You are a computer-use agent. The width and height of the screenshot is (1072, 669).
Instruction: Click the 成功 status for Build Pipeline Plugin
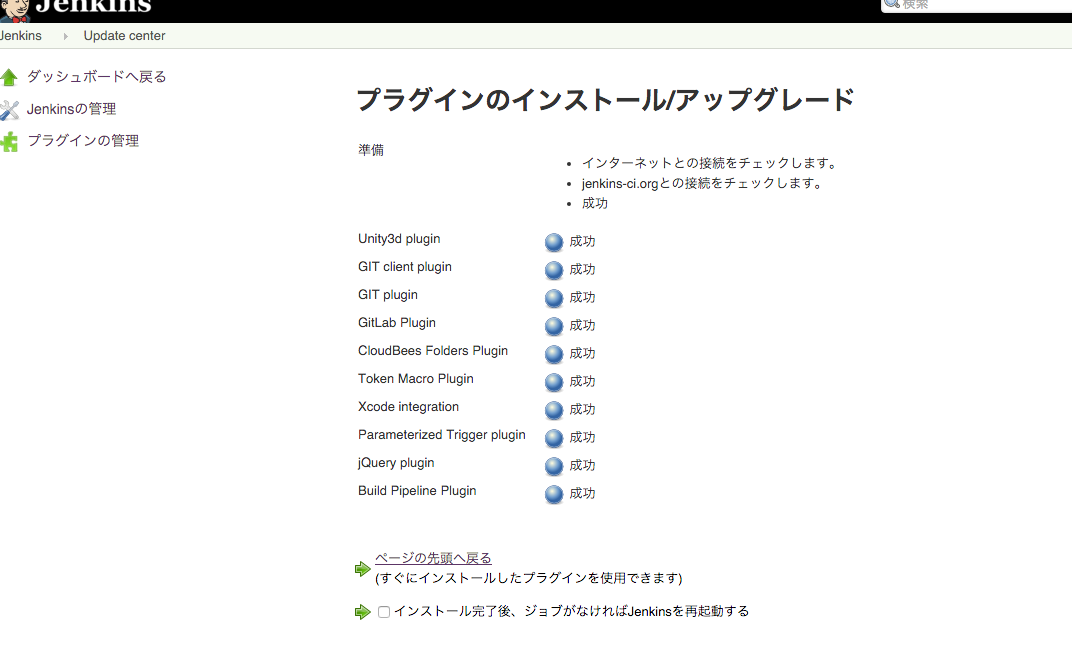582,493
